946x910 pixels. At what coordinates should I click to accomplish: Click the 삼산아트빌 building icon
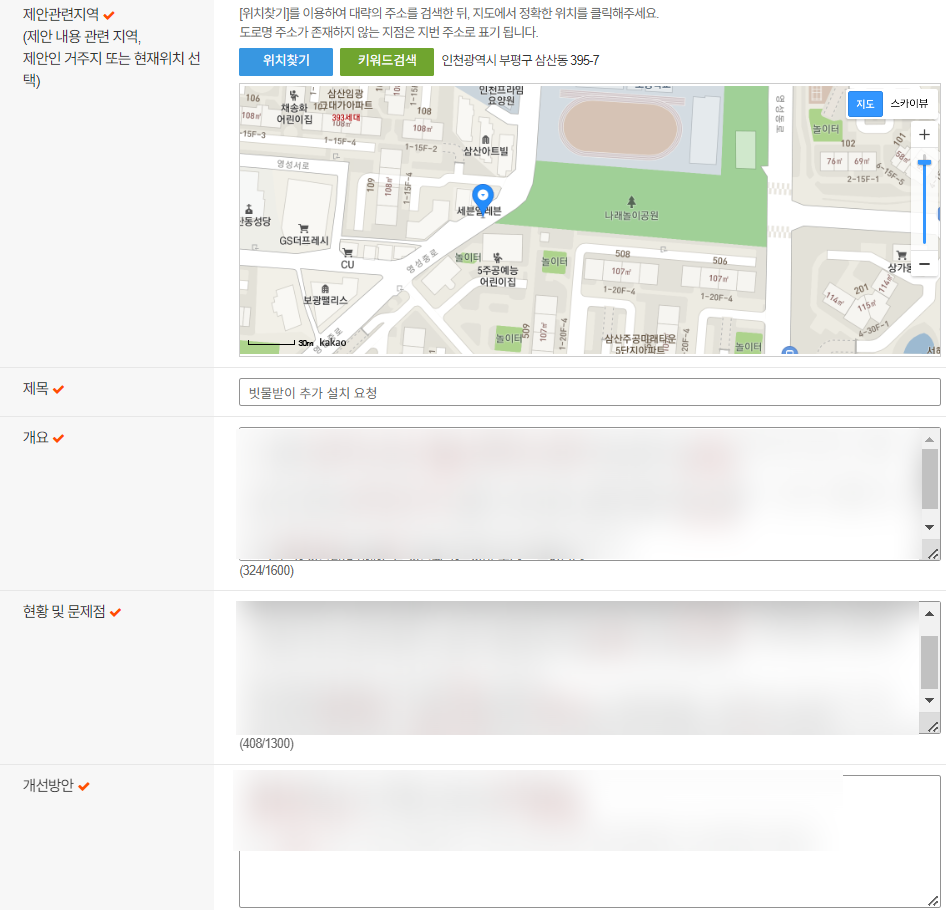(485, 138)
